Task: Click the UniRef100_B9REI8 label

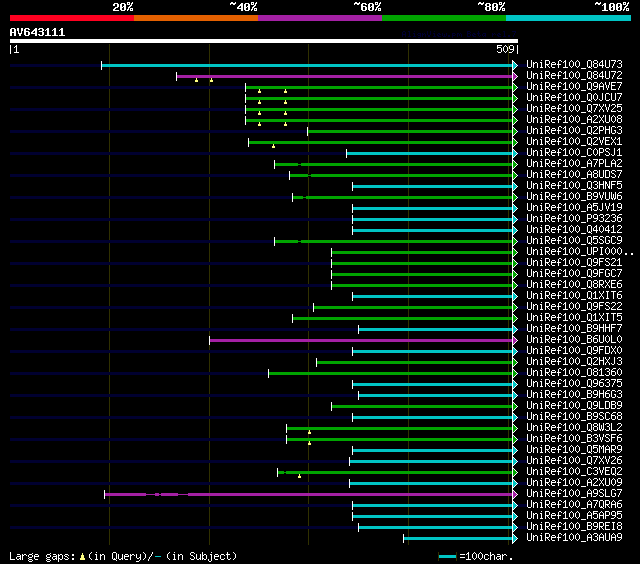Action: 574,527
